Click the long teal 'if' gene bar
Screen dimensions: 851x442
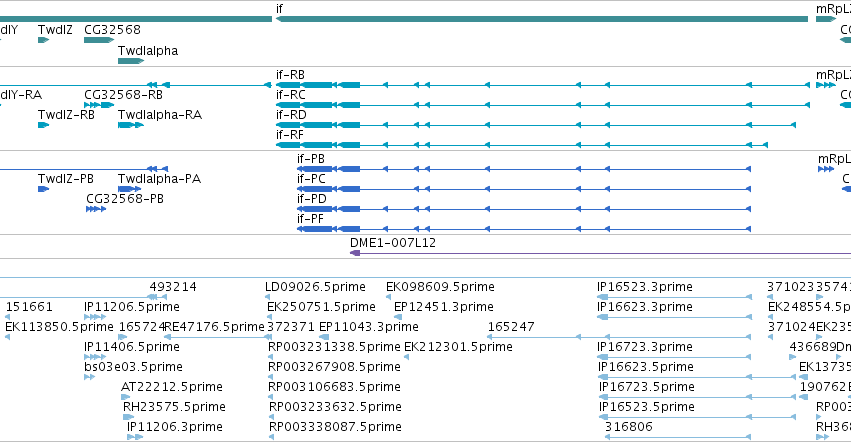tap(542, 20)
